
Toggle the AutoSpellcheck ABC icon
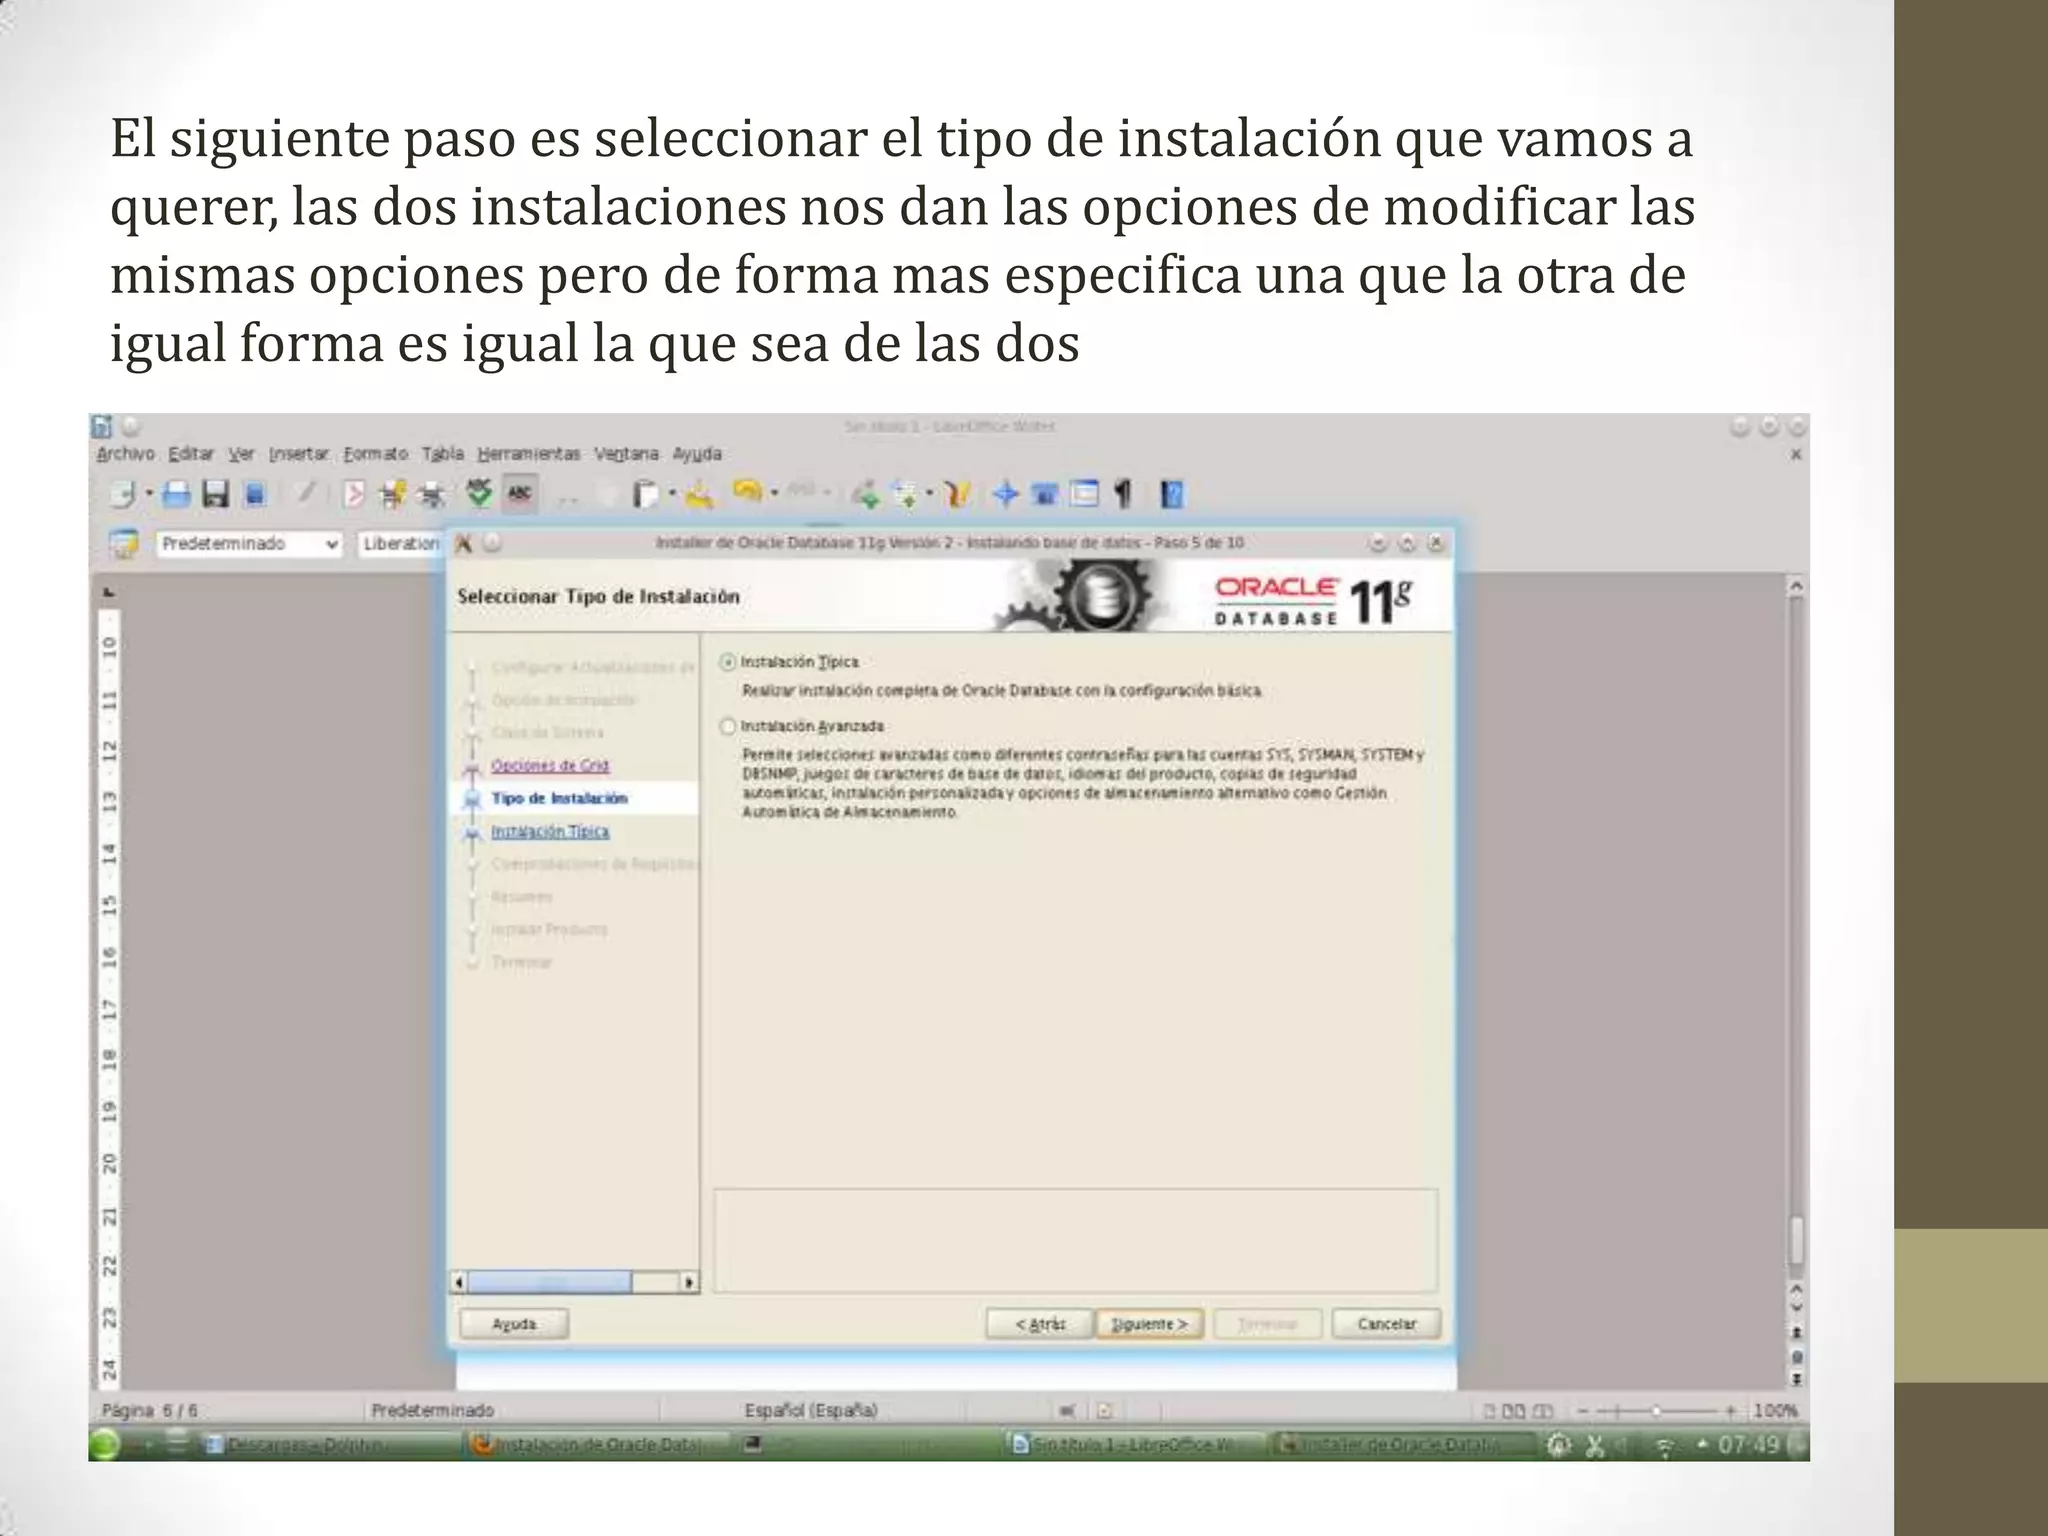pyautogui.click(x=519, y=494)
